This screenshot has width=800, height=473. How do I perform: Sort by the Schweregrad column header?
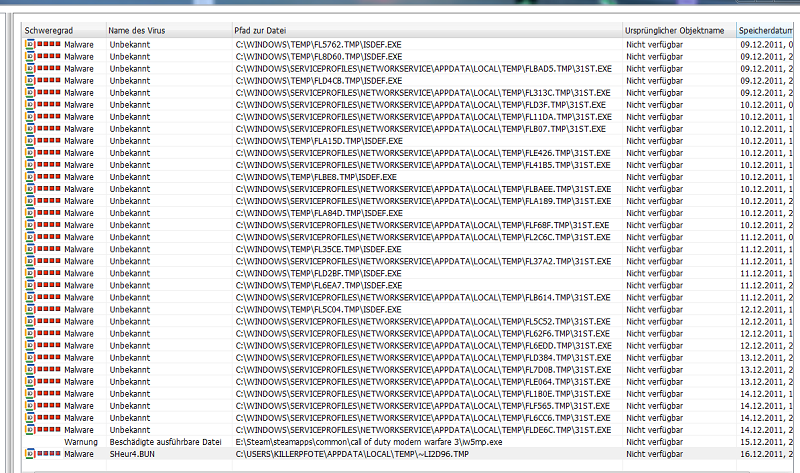[x=64, y=31]
